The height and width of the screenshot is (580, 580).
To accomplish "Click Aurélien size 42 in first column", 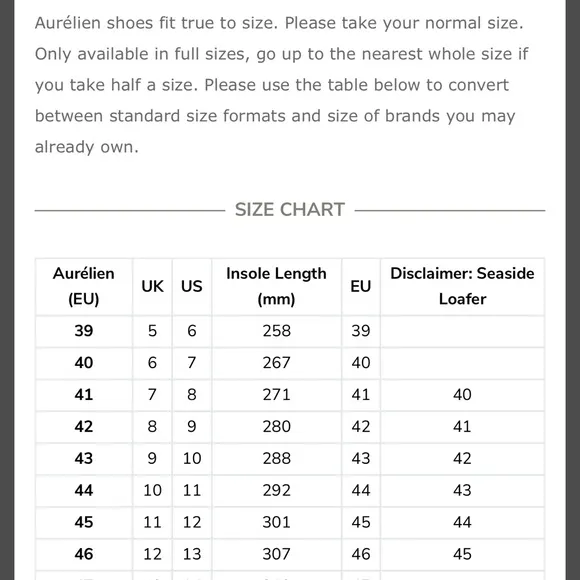I will (x=84, y=426).
